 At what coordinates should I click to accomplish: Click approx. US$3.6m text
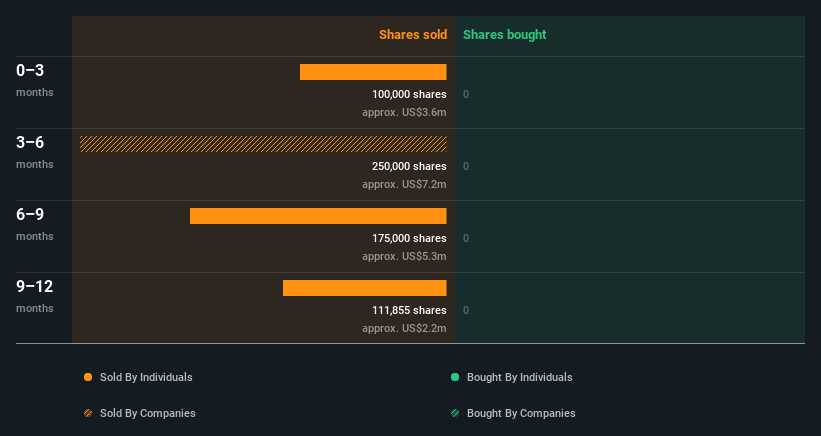point(404,113)
